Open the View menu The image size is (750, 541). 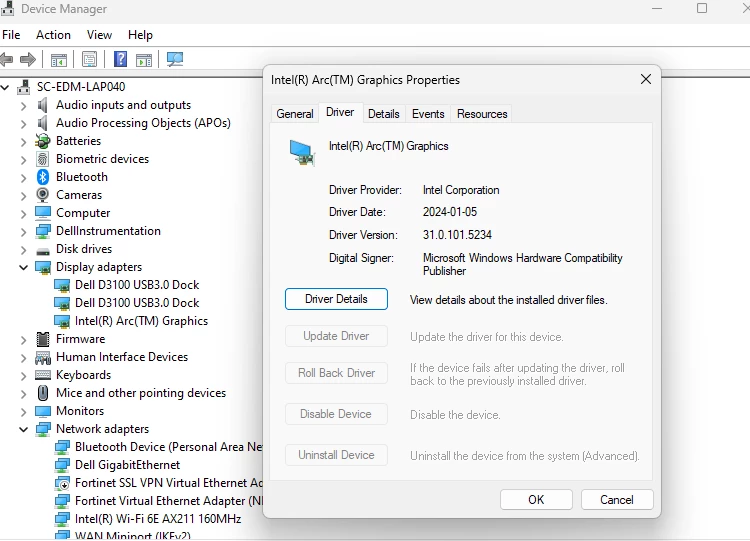tap(99, 35)
